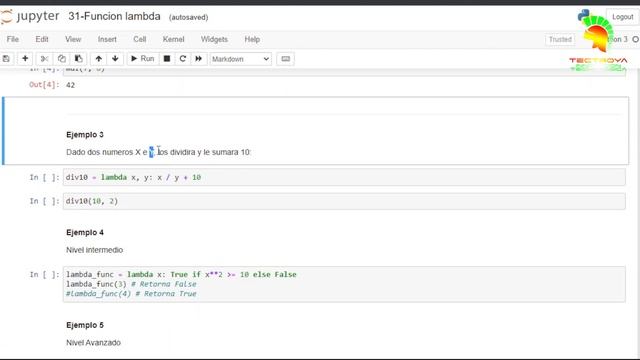Click the Logout button

(622, 17)
